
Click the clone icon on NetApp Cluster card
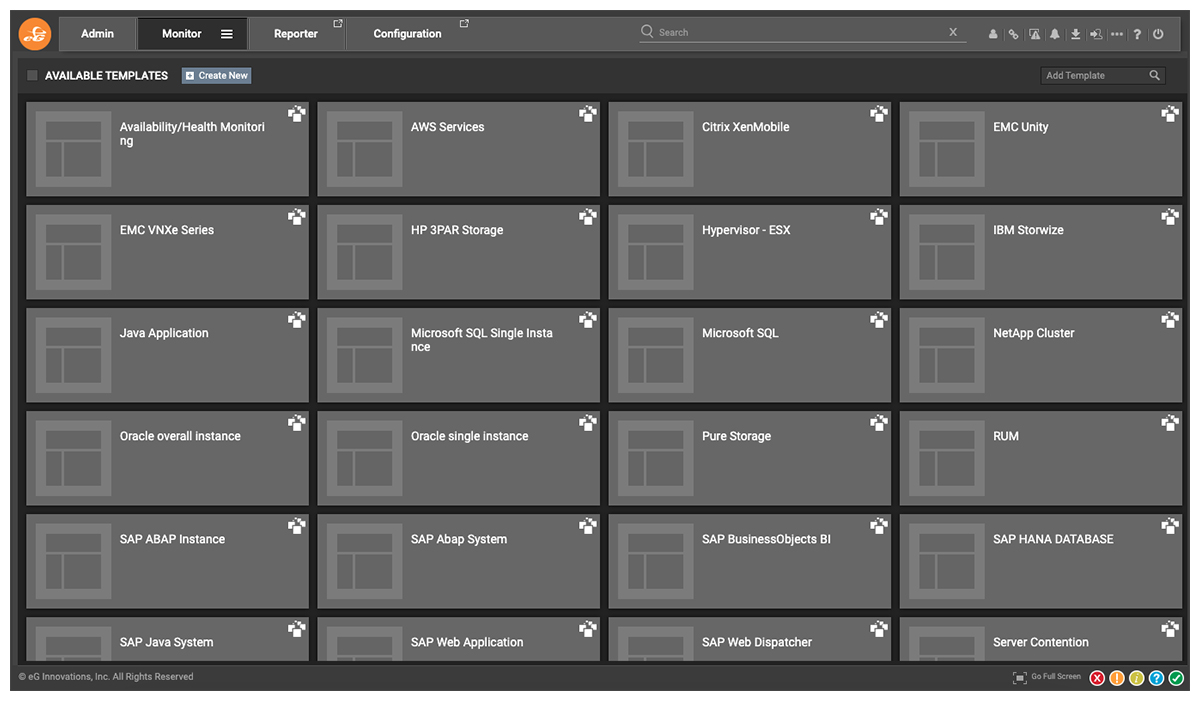pos(1170,320)
